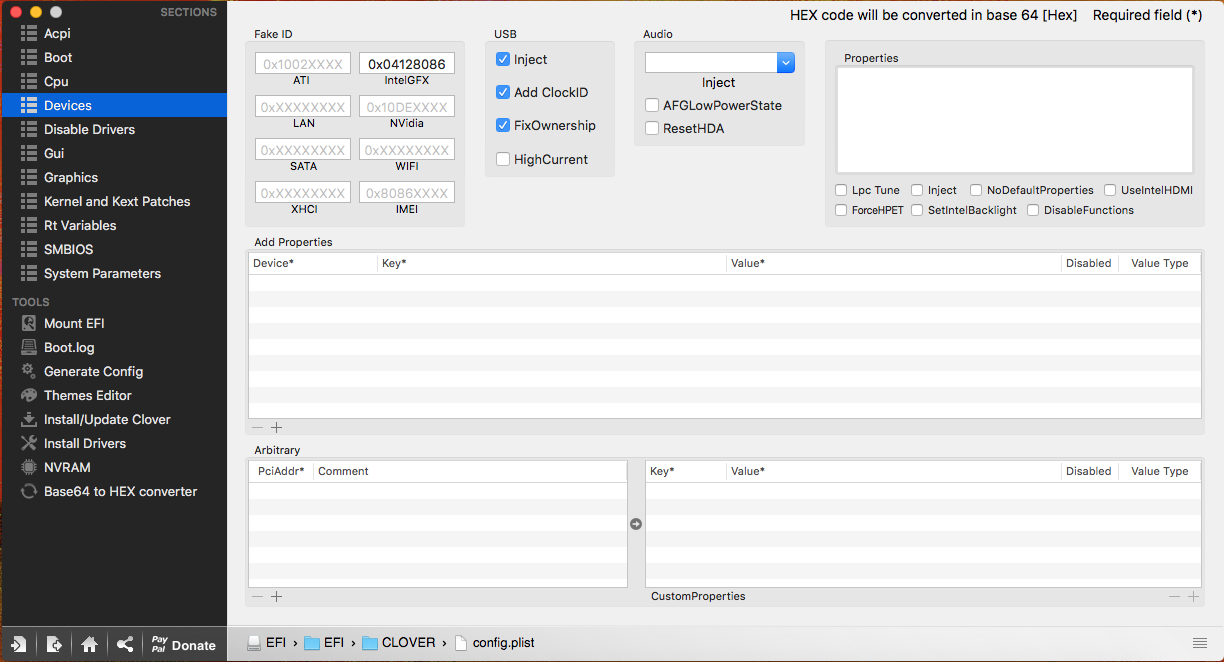Enable the HighCurrent checkbox
Image resolution: width=1224 pixels, height=662 pixels.
point(503,159)
